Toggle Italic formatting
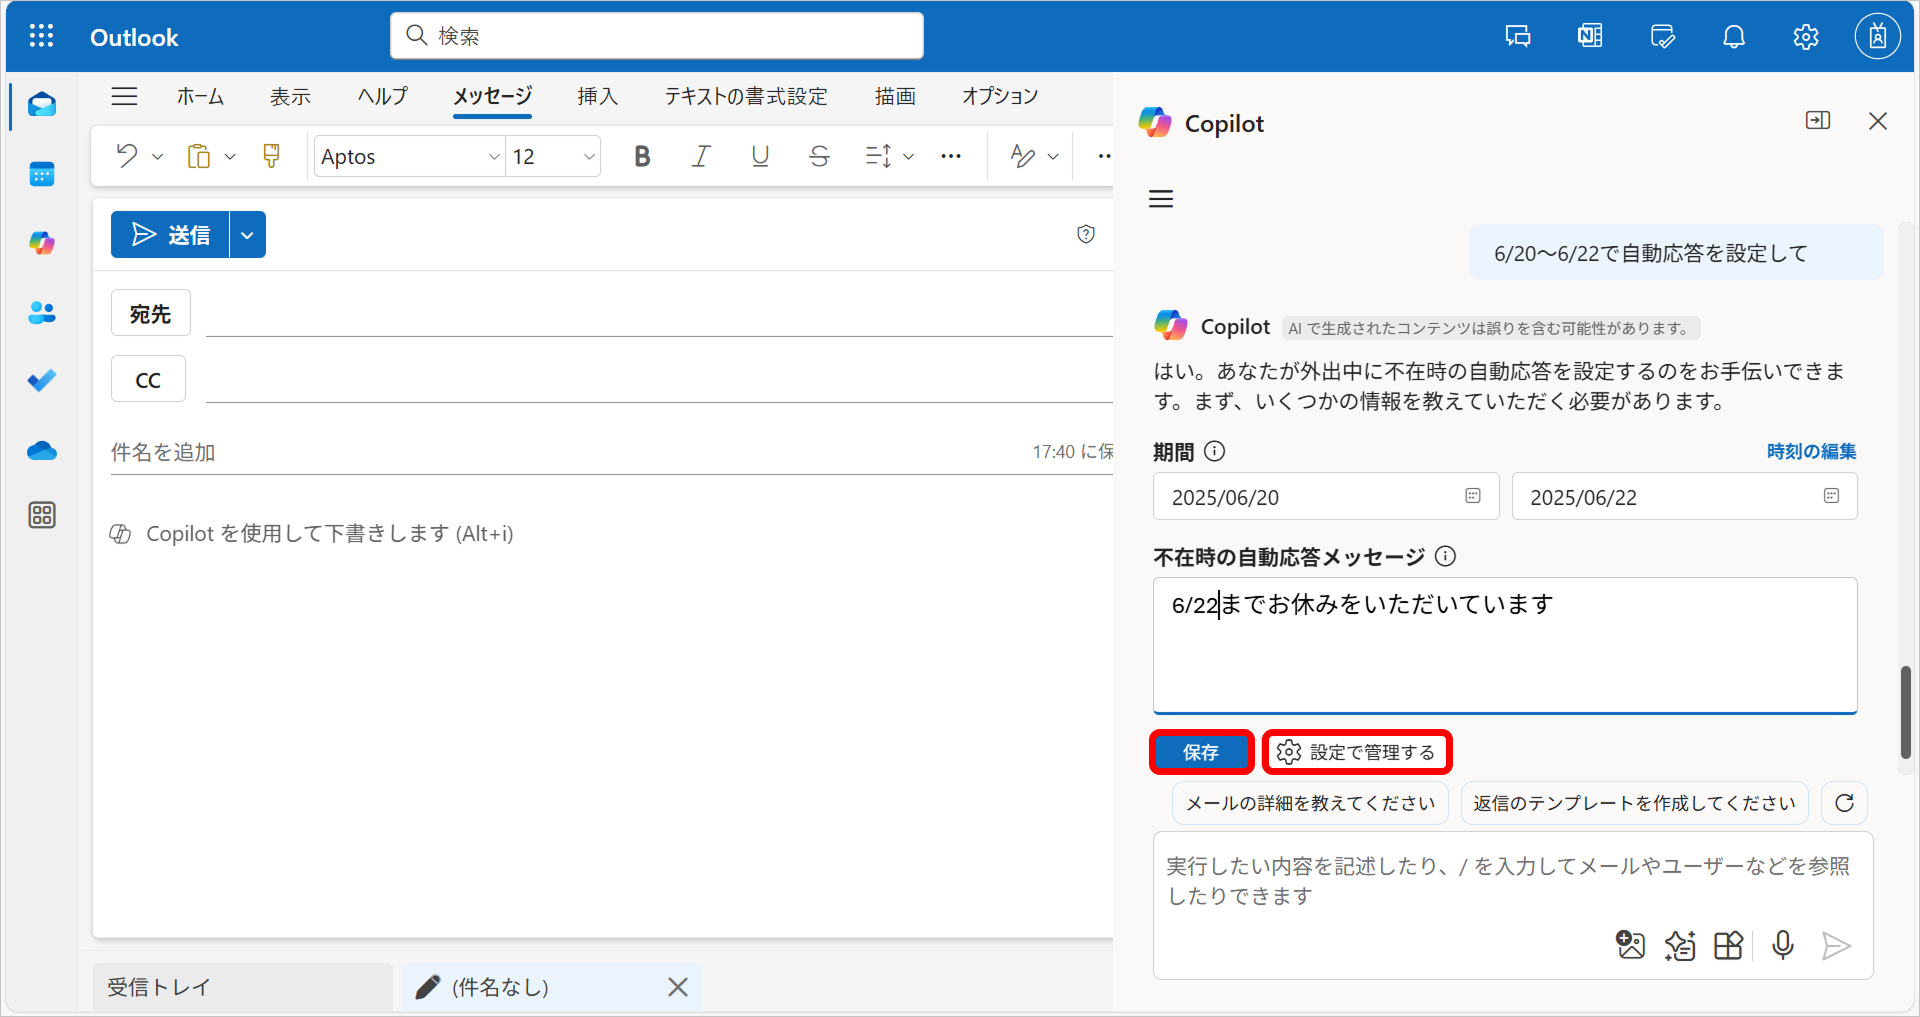This screenshot has height=1017, width=1920. coord(702,156)
